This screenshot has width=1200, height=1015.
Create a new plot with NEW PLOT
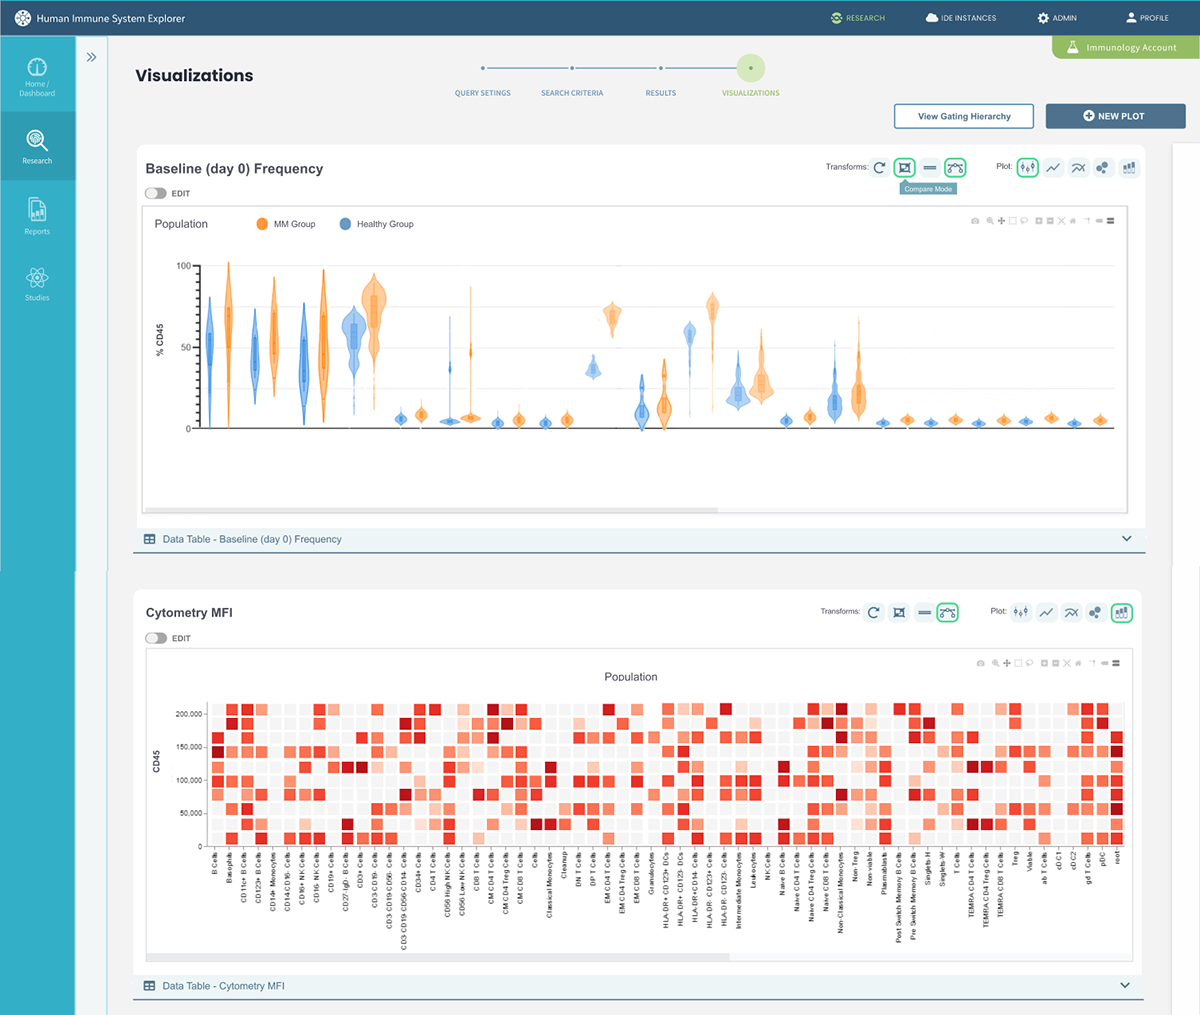1113,116
